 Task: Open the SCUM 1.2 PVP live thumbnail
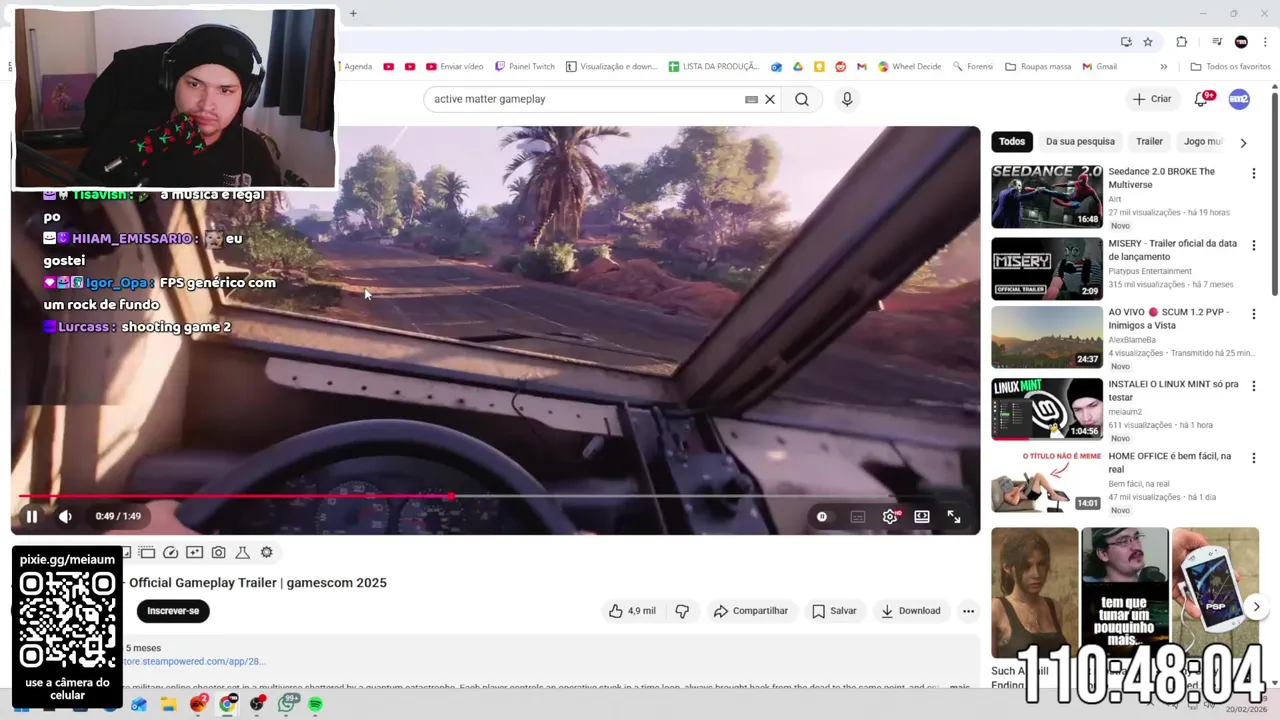coord(1047,337)
